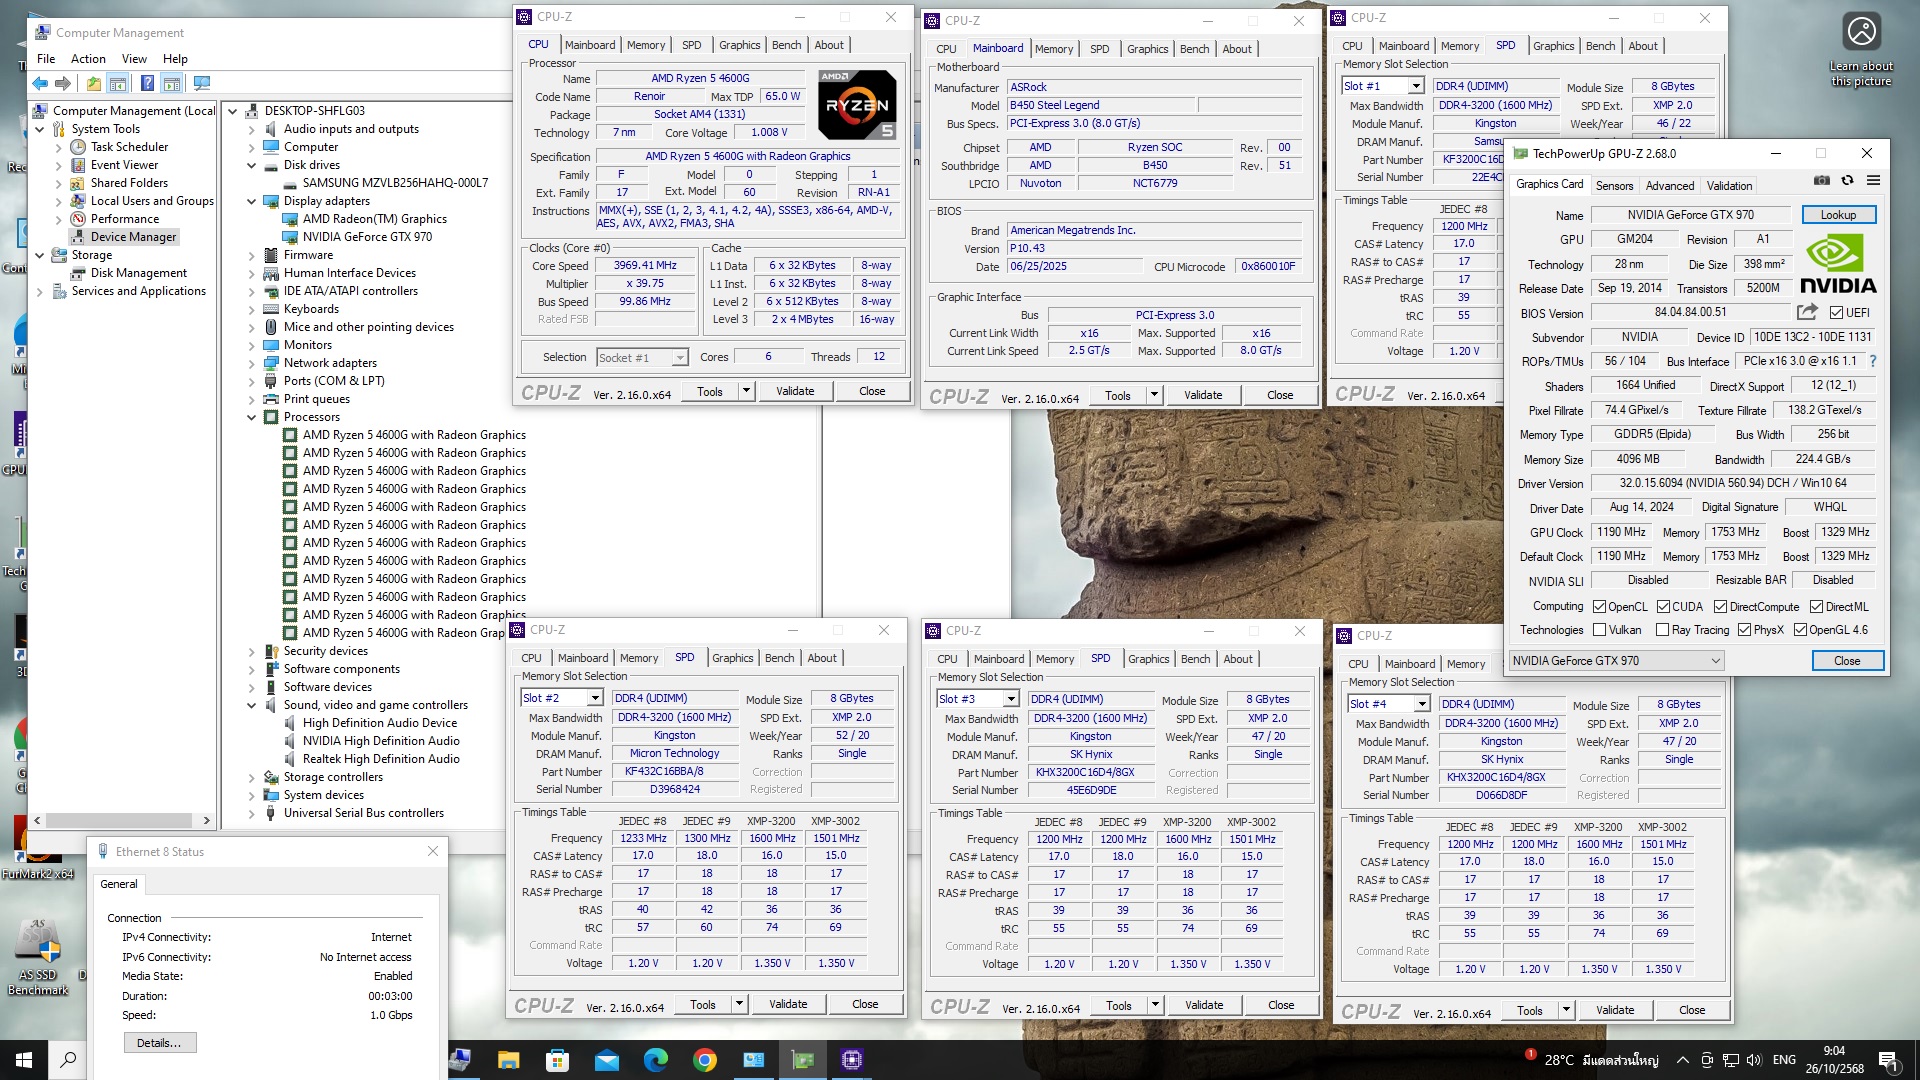
Task: Open the Action menu in Computer Management
Action: [88, 59]
